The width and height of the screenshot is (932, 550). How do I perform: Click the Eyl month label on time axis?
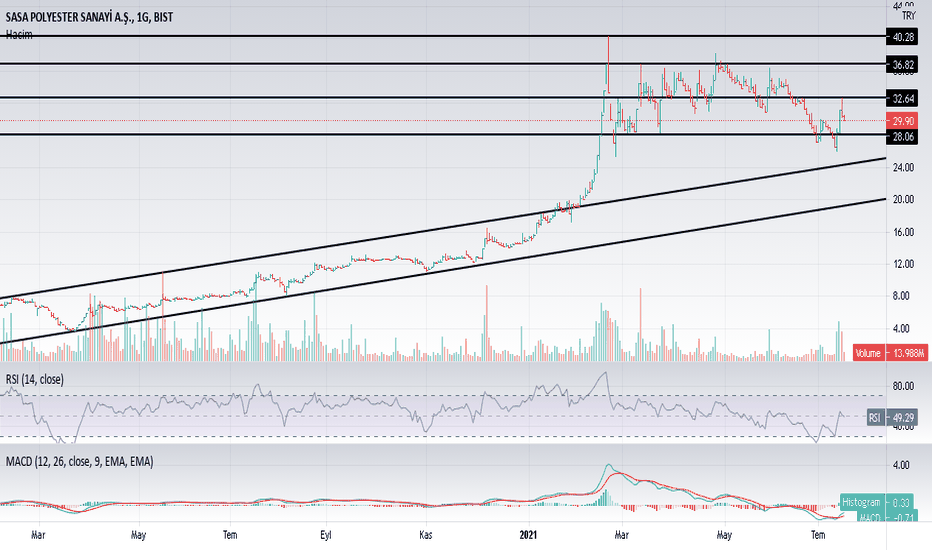coord(325,535)
